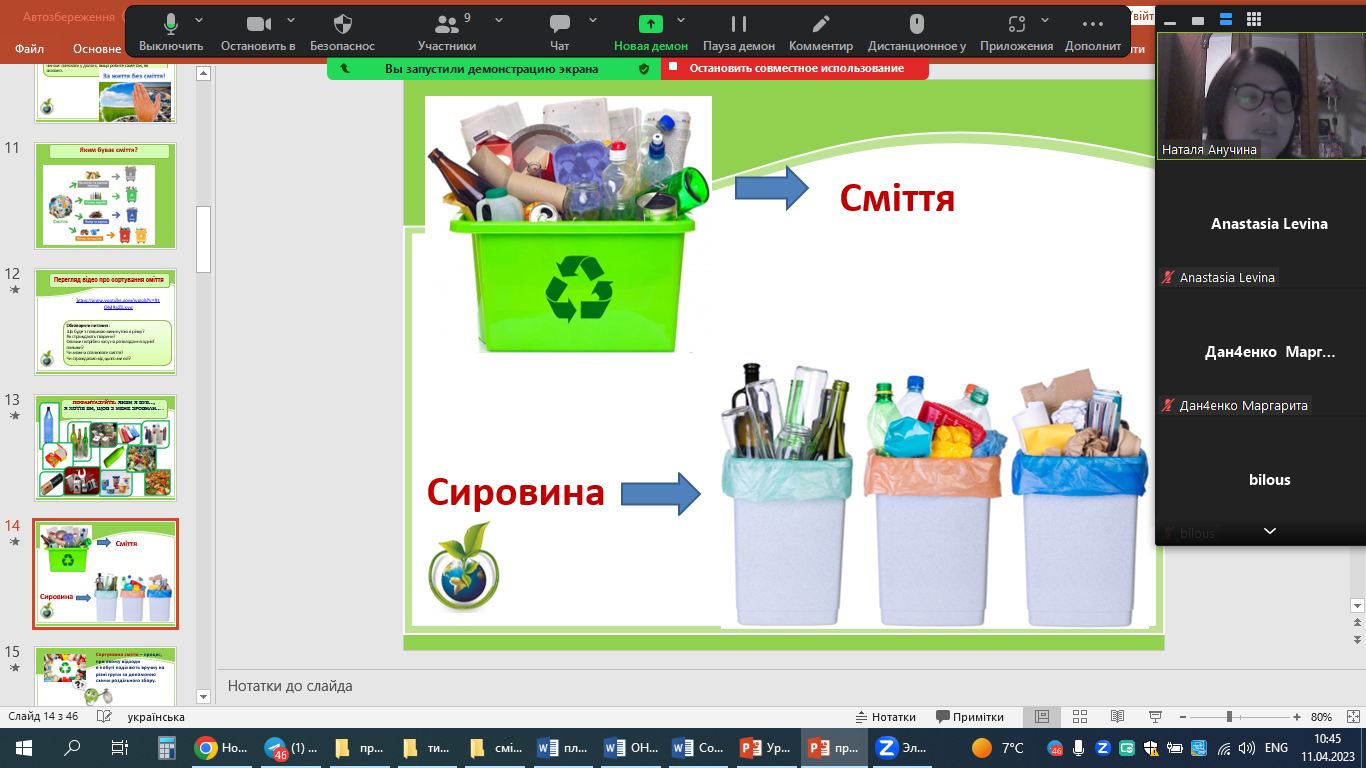
Task: Open the Нотатки notes pane button
Action: coord(886,717)
